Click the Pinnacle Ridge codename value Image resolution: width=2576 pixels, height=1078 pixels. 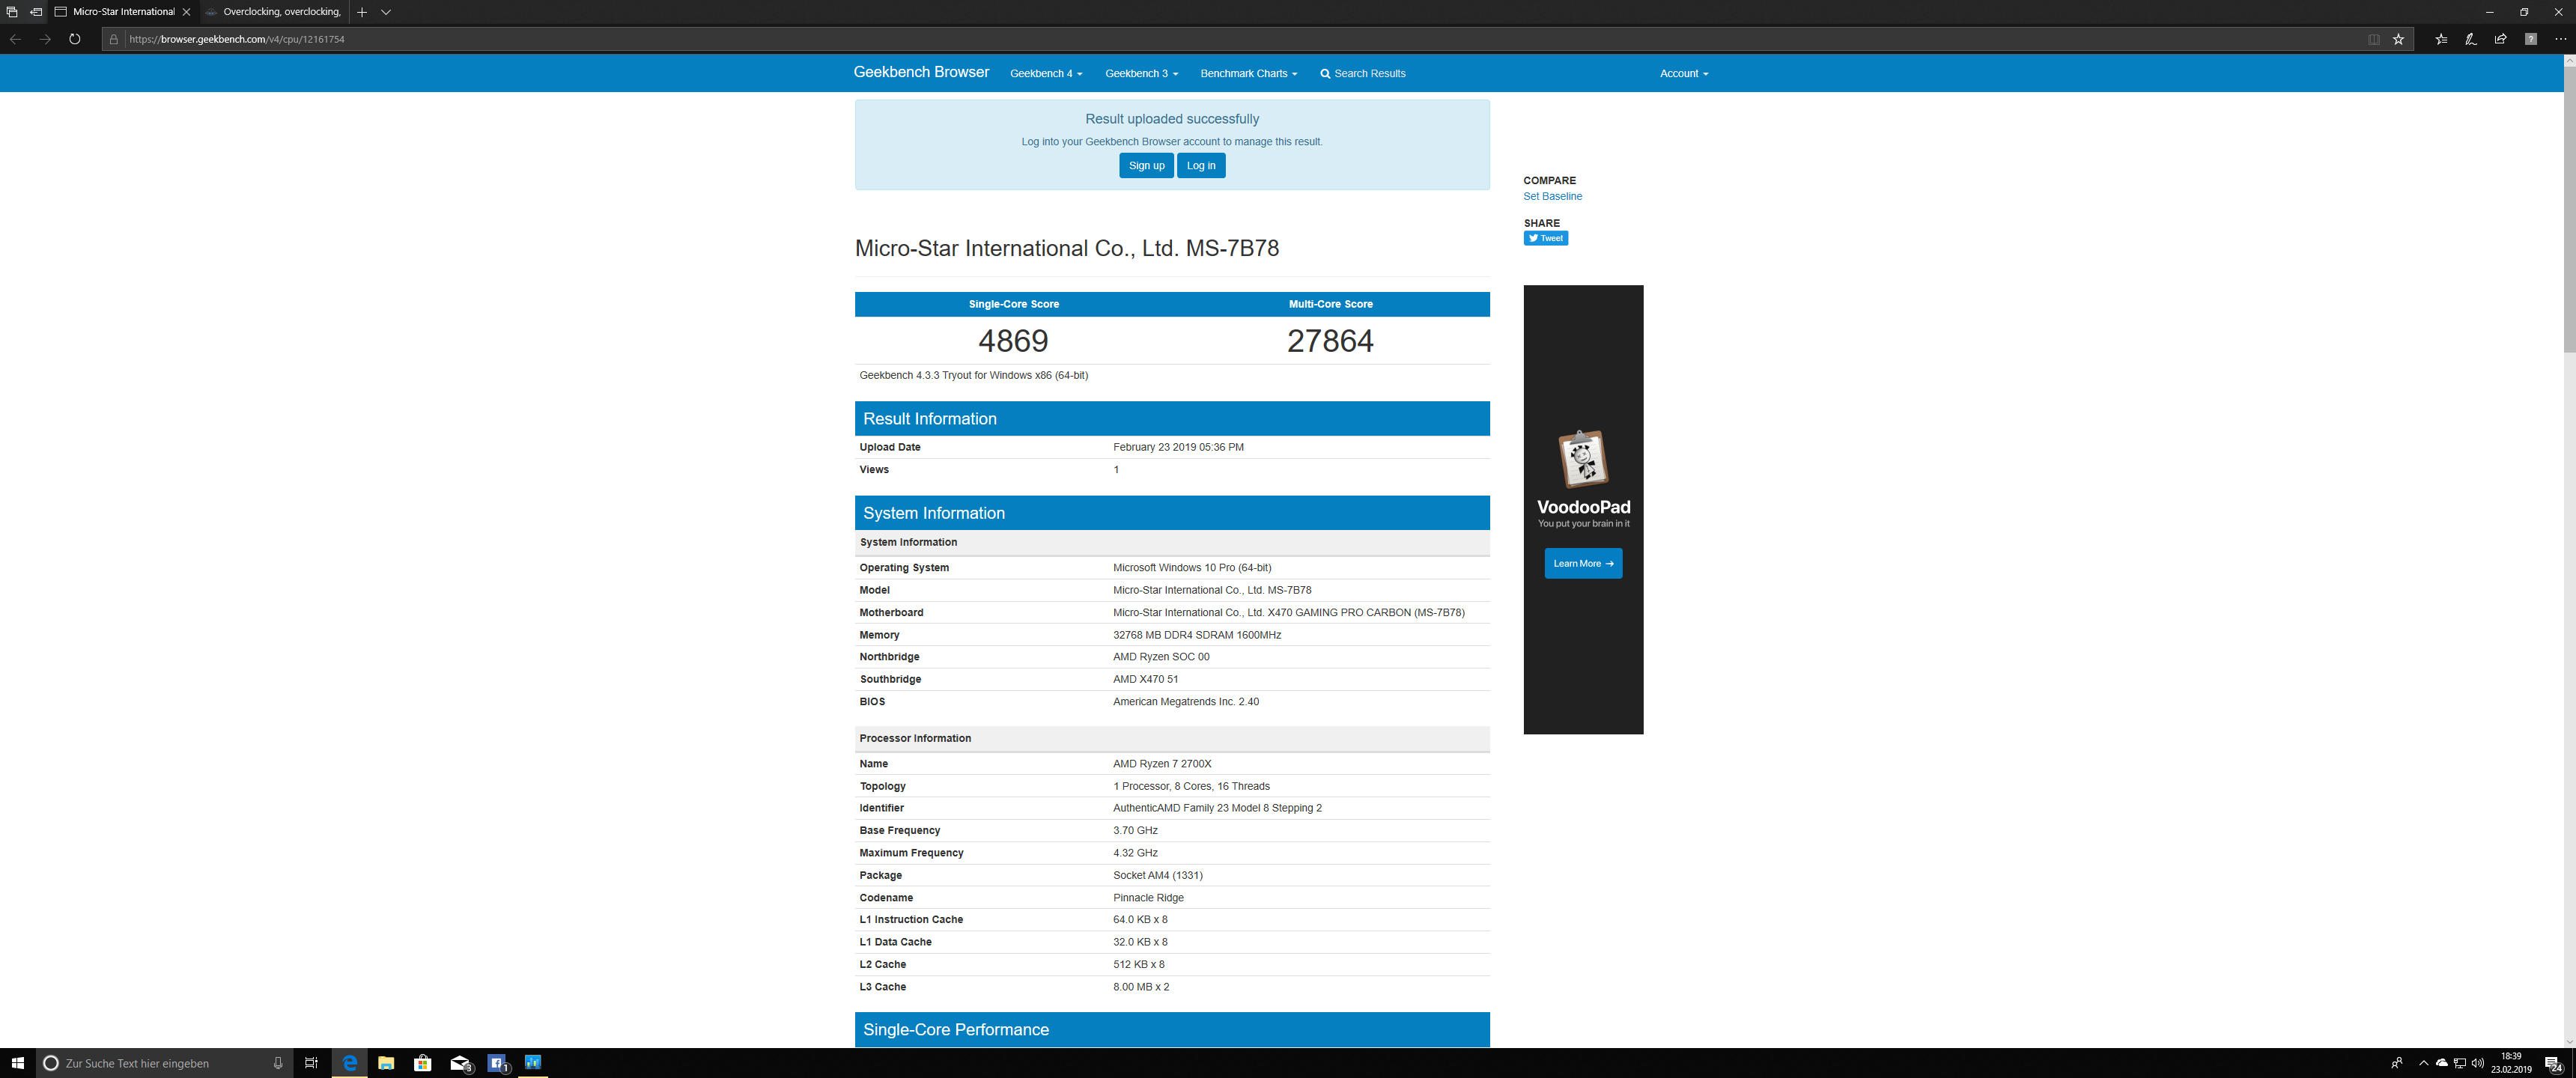click(x=1148, y=898)
